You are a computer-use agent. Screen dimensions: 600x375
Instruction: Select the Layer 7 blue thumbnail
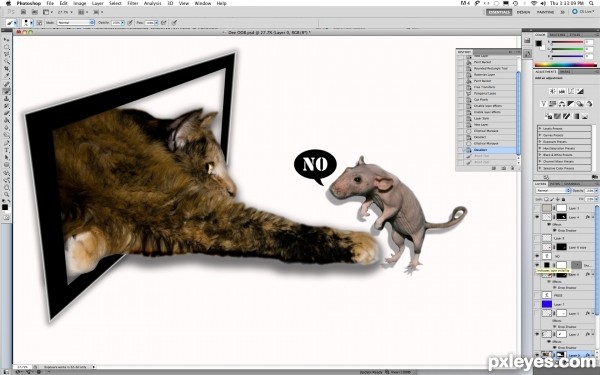tap(547, 304)
